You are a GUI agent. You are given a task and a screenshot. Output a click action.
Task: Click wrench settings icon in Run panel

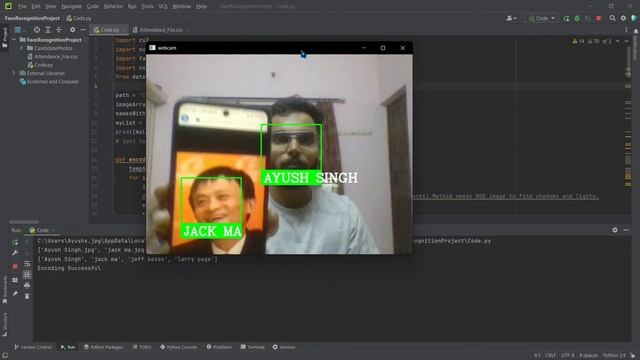coord(15,253)
